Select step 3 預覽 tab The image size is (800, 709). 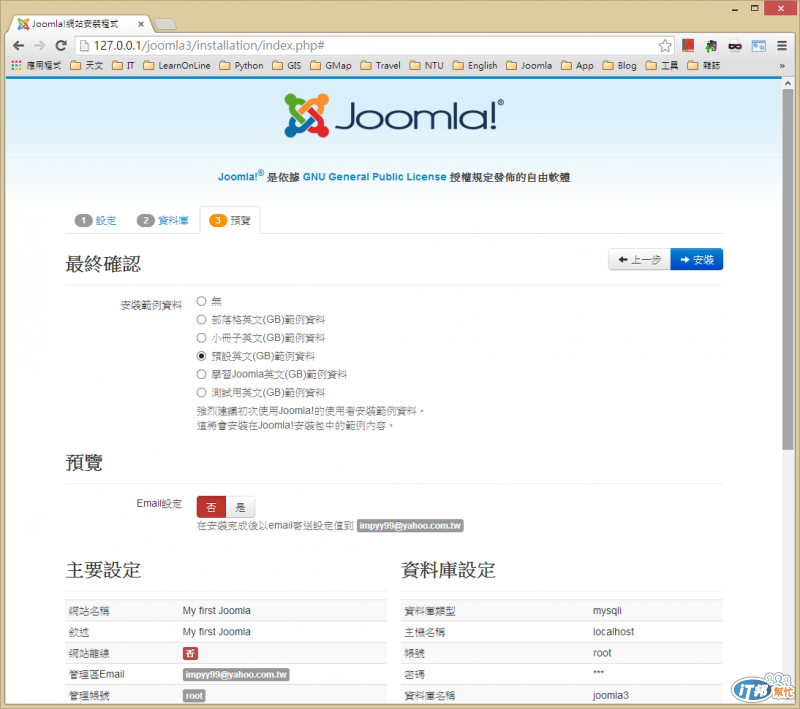230,220
